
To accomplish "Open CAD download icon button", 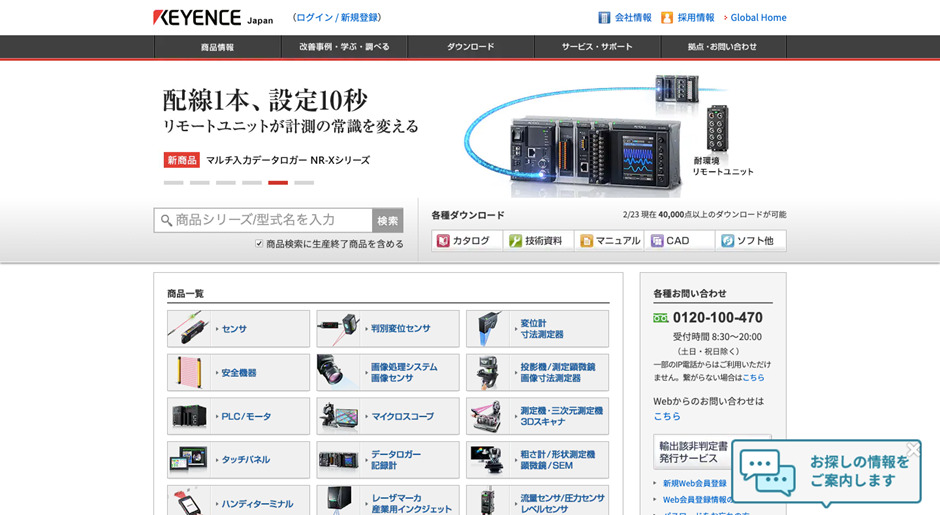I will pyautogui.click(x=680, y=240).
